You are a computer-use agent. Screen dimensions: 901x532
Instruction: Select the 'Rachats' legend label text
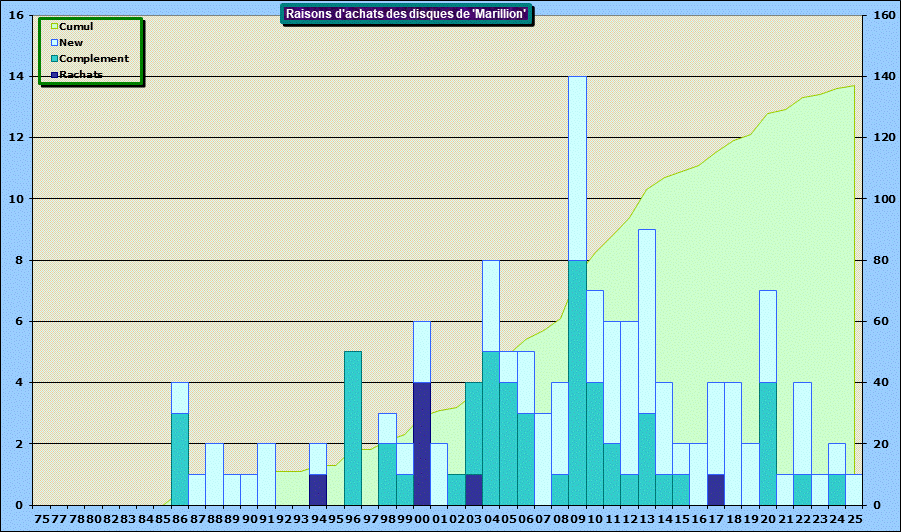click(x=81, y=75)
